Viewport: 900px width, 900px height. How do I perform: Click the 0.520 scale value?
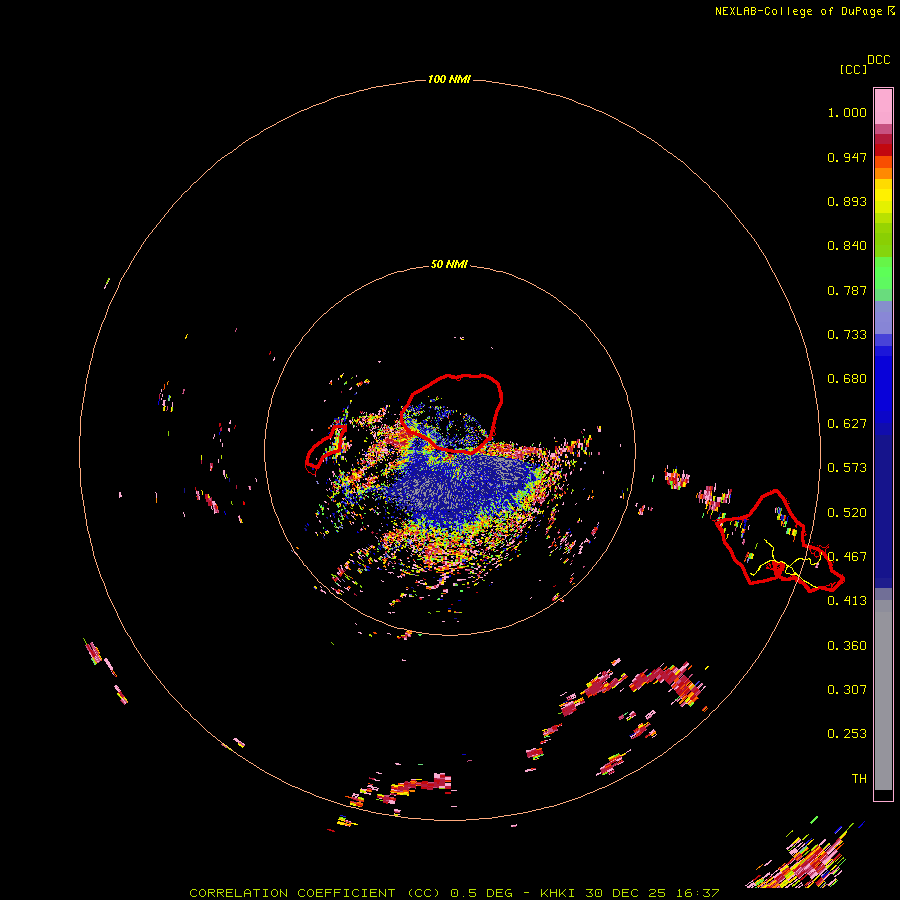(847, 513)
